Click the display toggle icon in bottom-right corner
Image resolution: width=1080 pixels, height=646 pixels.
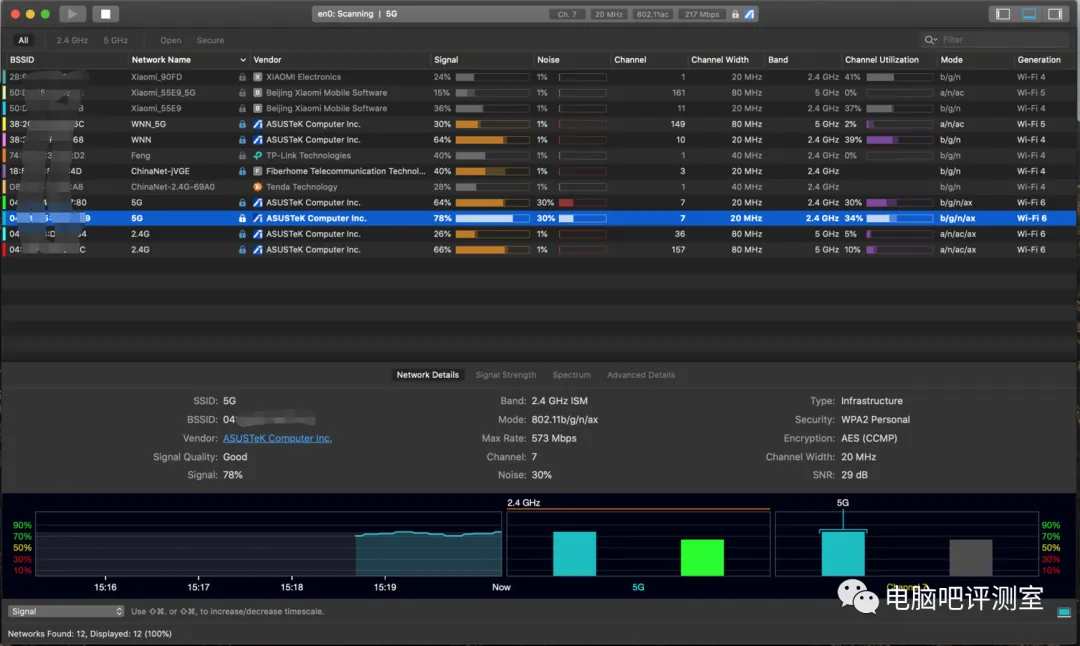pos(1063,612)
